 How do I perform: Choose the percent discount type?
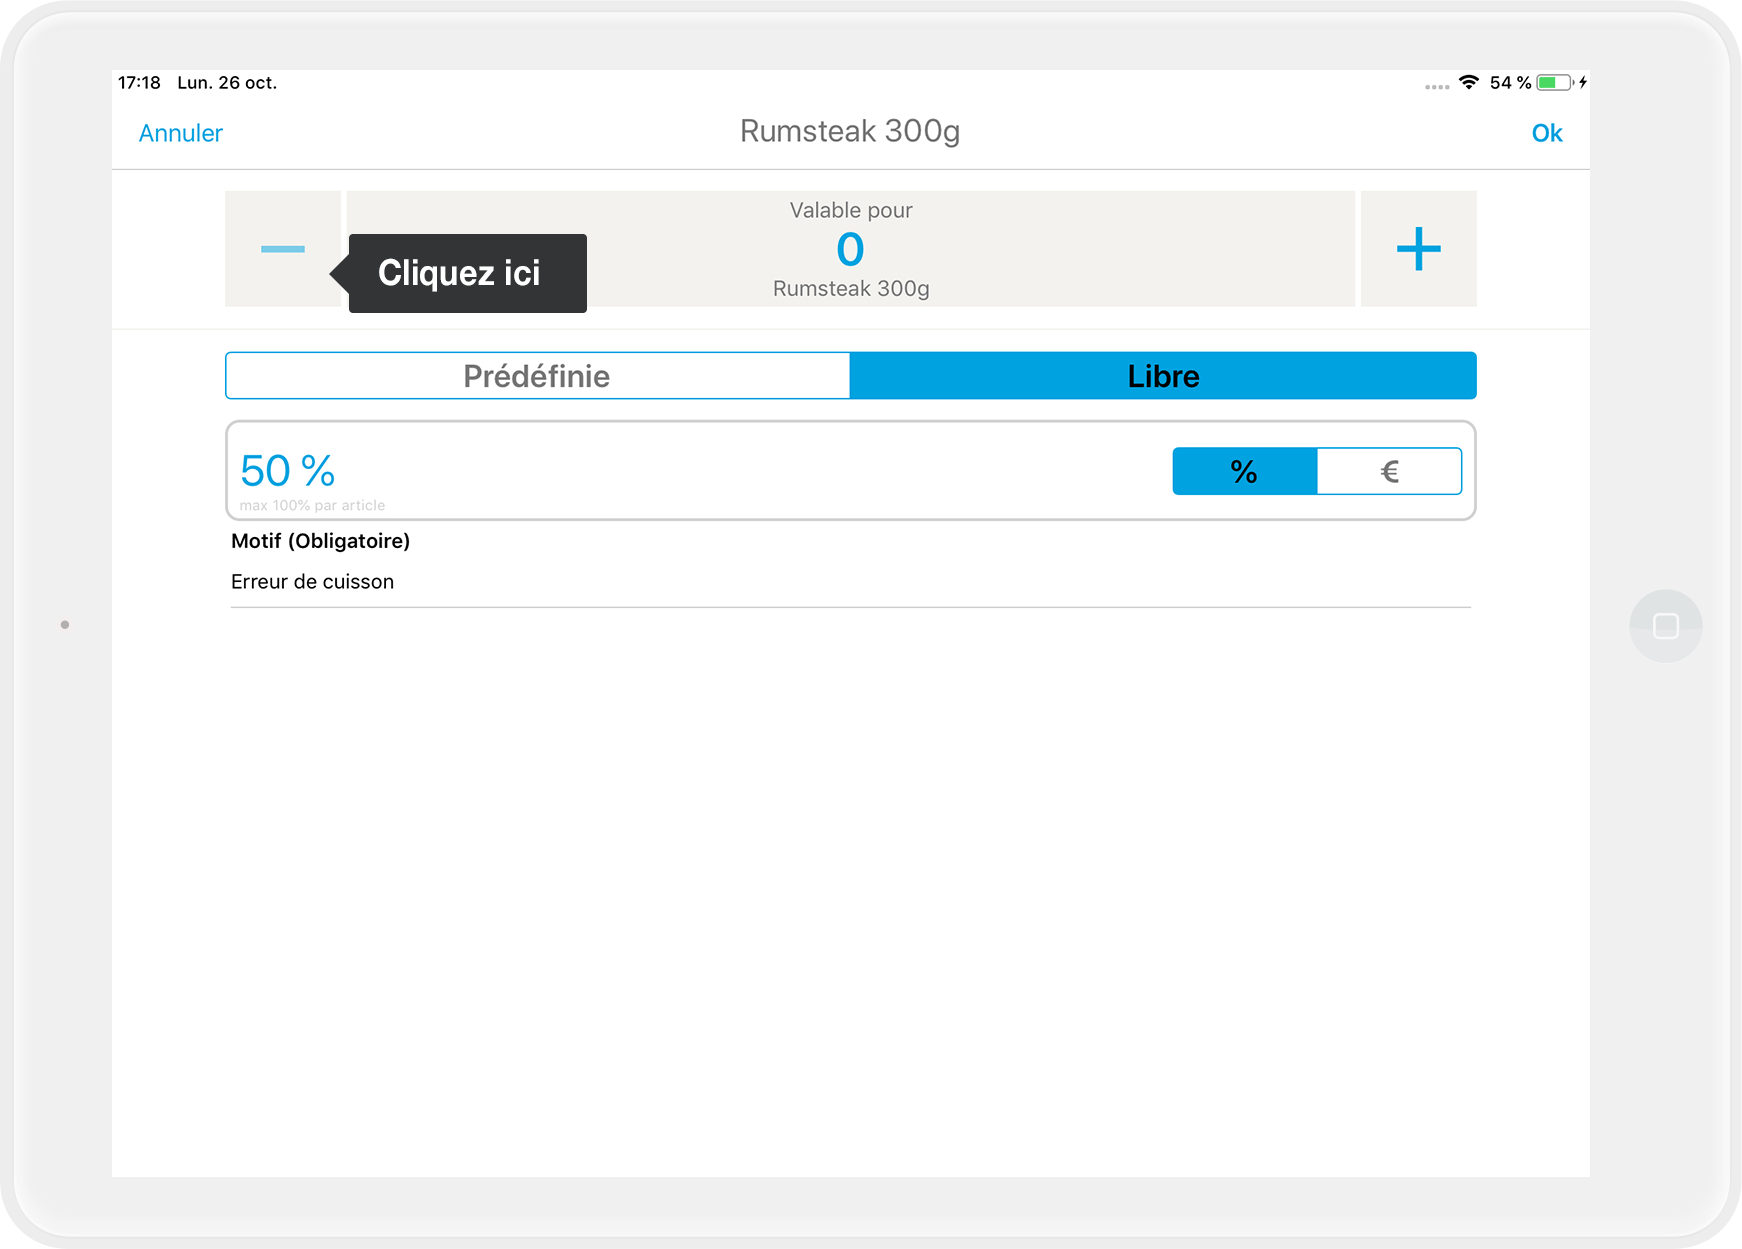(x=1245, y=471)
